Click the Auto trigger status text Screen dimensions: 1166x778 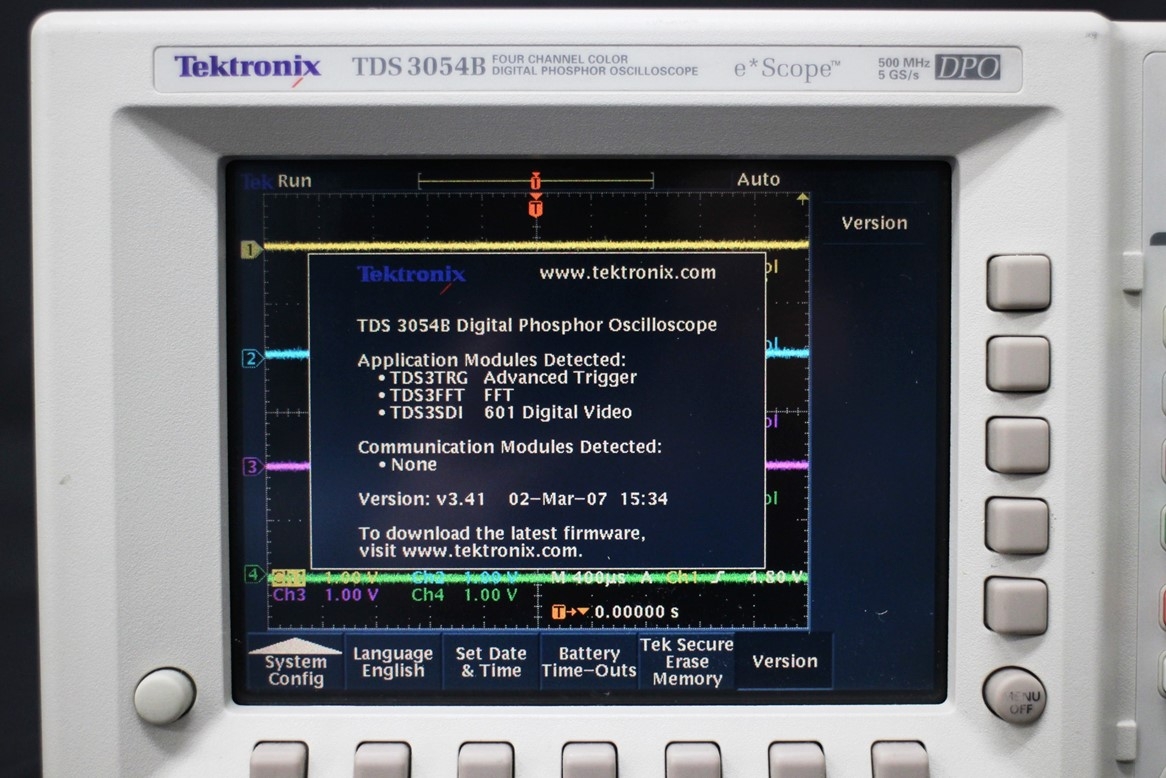coord(758,179)
